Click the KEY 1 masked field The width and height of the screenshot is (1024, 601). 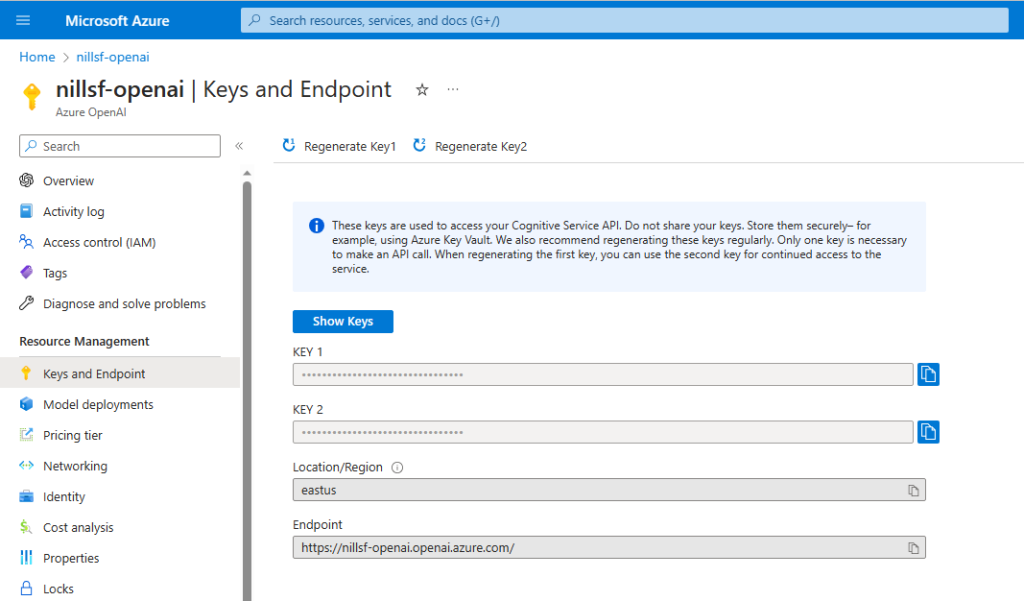coord(603,374)
